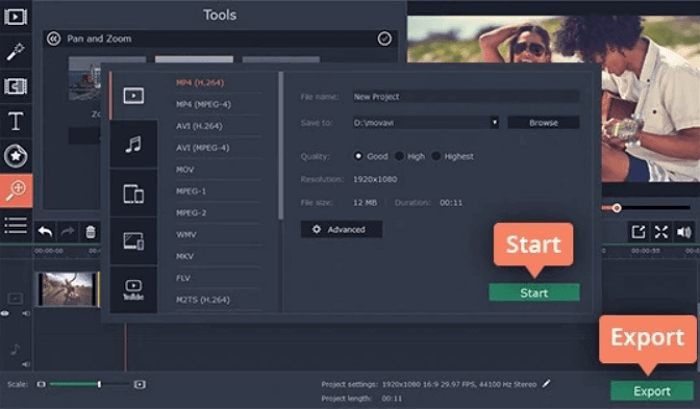
Task: Select the Titles text tool in sidebar
Action: pos(16,121)
